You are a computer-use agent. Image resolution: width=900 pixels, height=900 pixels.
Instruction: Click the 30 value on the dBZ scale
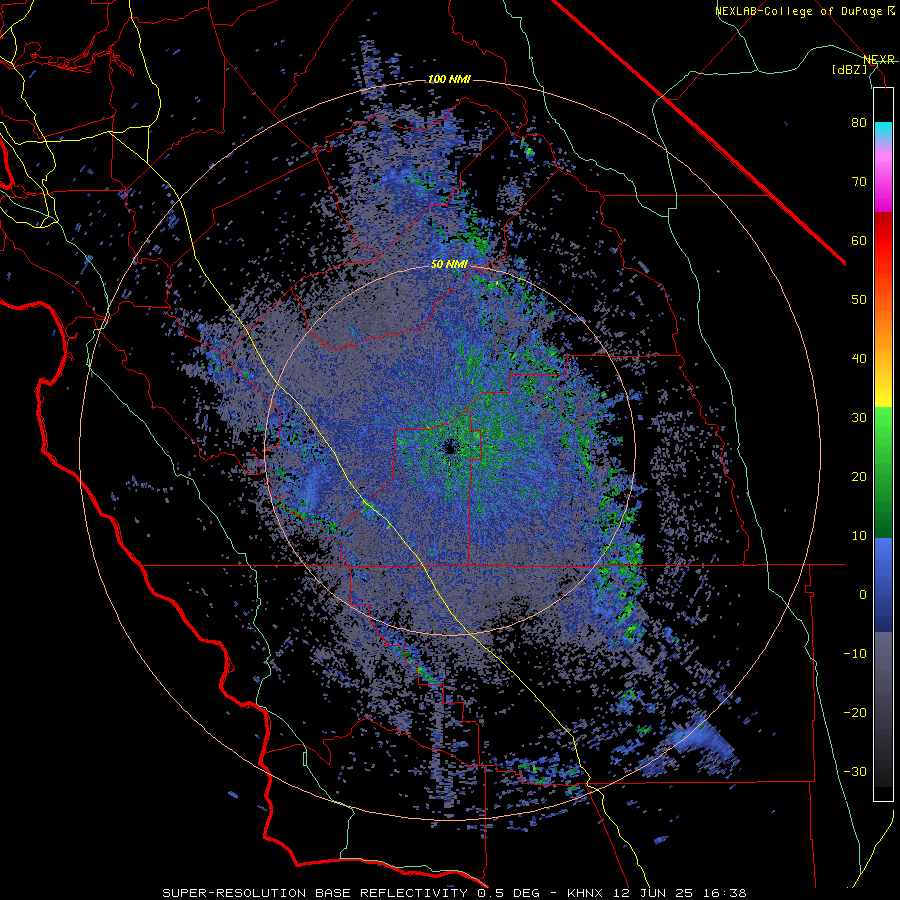[x=859, y=418]
